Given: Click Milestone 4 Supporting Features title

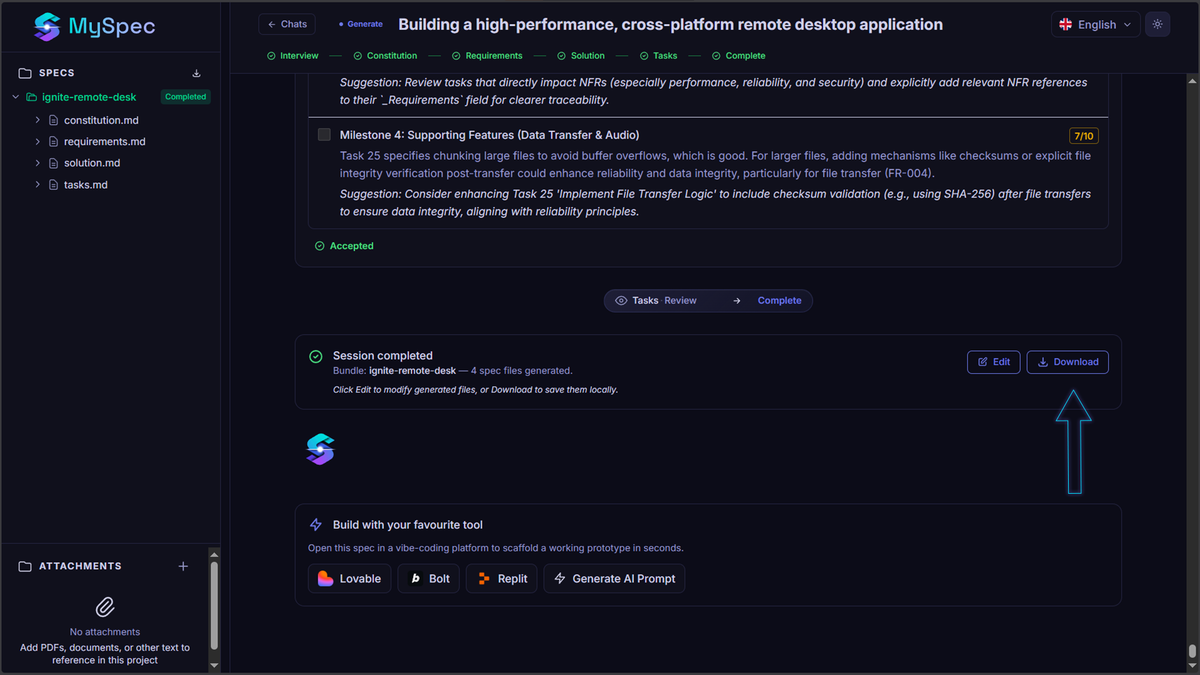Looking at the screenshot, I should coord(489,135).
